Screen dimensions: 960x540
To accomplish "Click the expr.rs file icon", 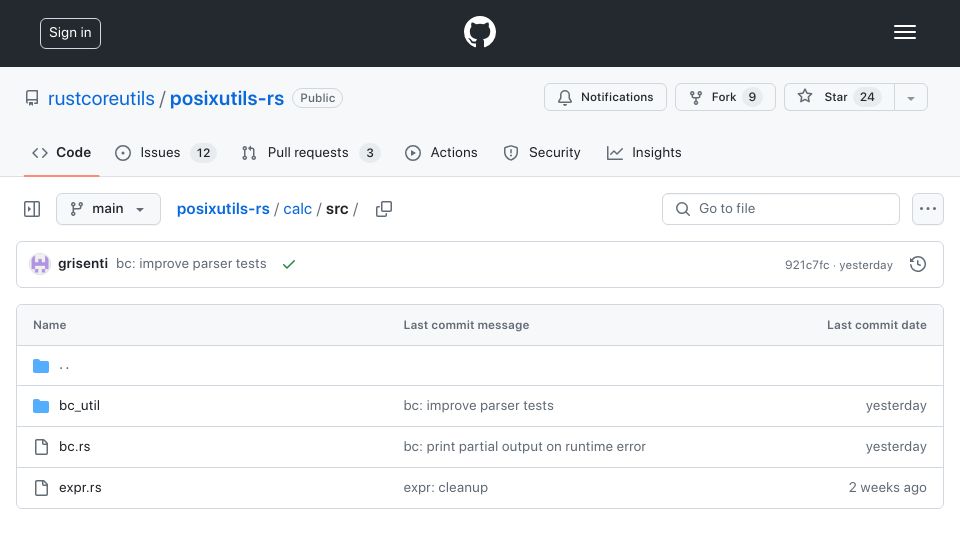I will coord(41,488).
